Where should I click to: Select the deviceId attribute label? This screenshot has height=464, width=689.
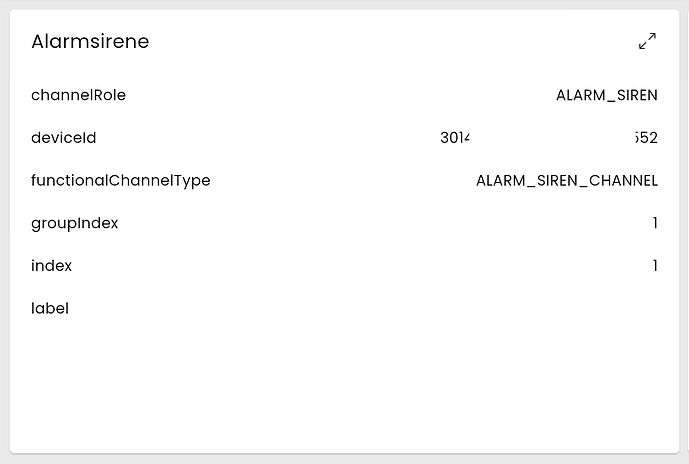coord(63,138)
